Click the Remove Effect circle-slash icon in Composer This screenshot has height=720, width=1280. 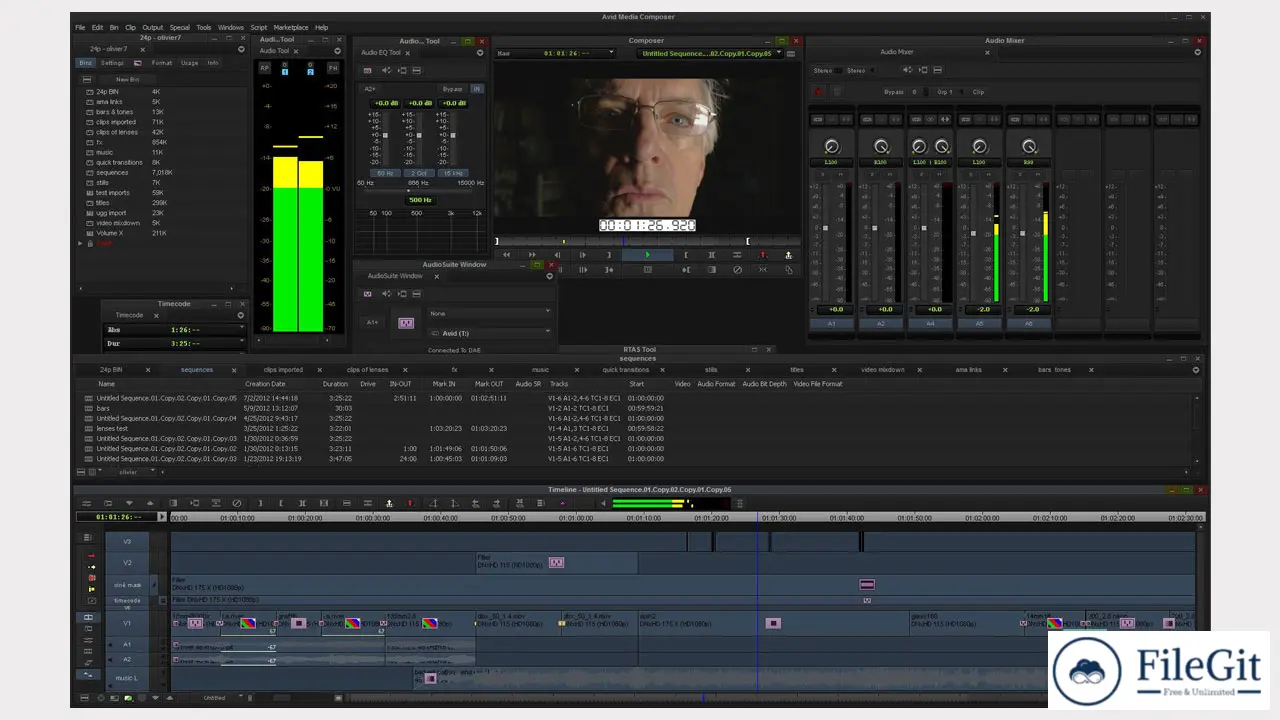tap(737, 269)
